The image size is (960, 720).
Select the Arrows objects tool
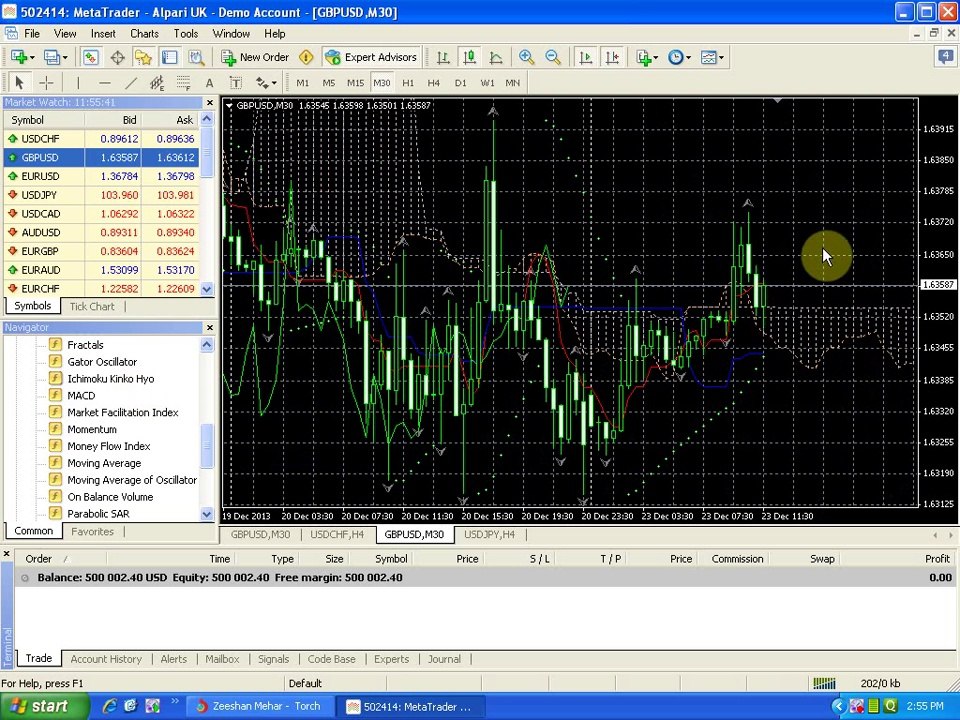[263, 82]
